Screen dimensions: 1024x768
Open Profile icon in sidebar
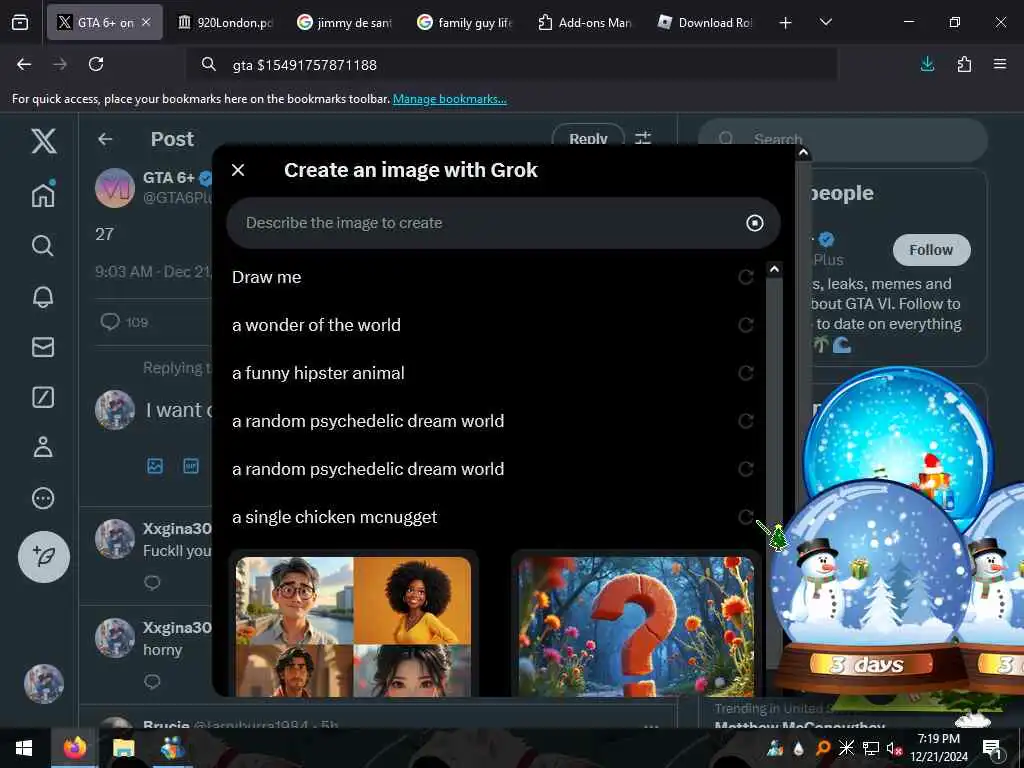43,447
